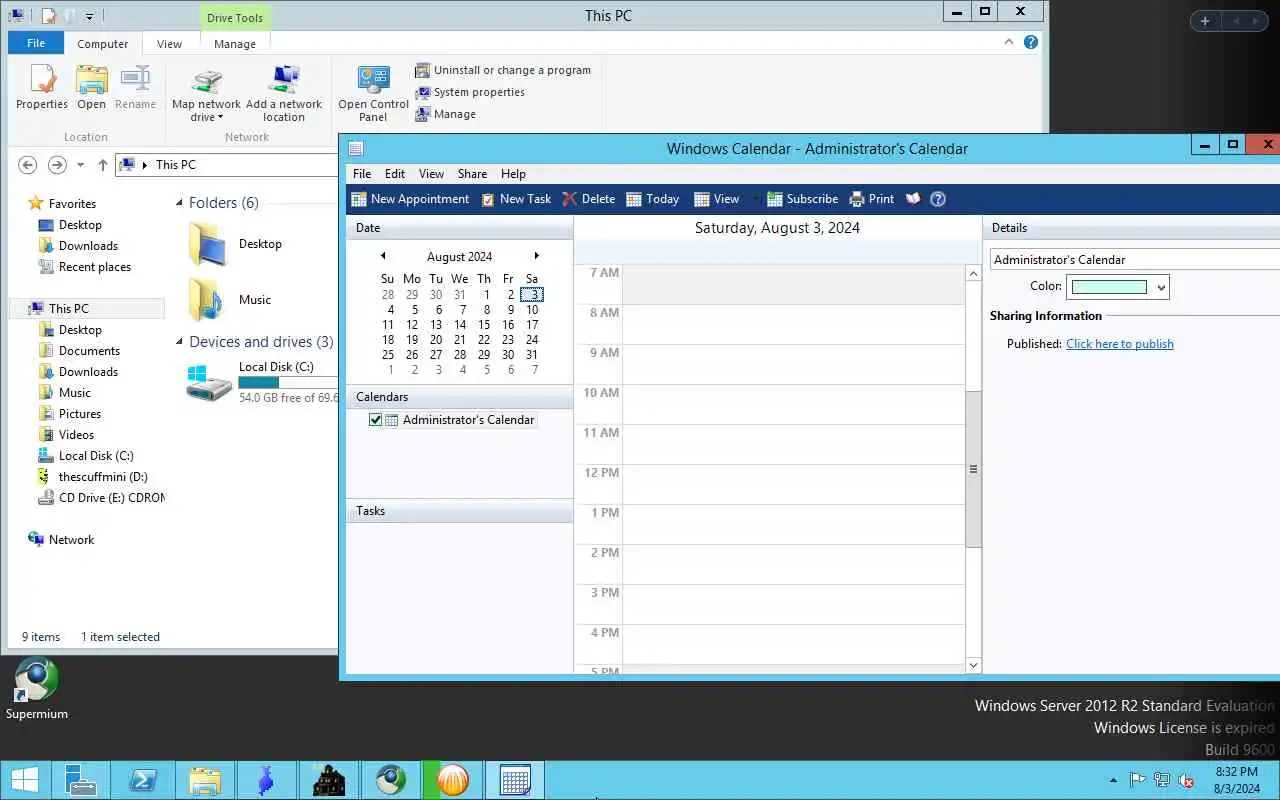Select thescuffmini (D:) in tree
The image size is (1280, 800).
point(93,477)
